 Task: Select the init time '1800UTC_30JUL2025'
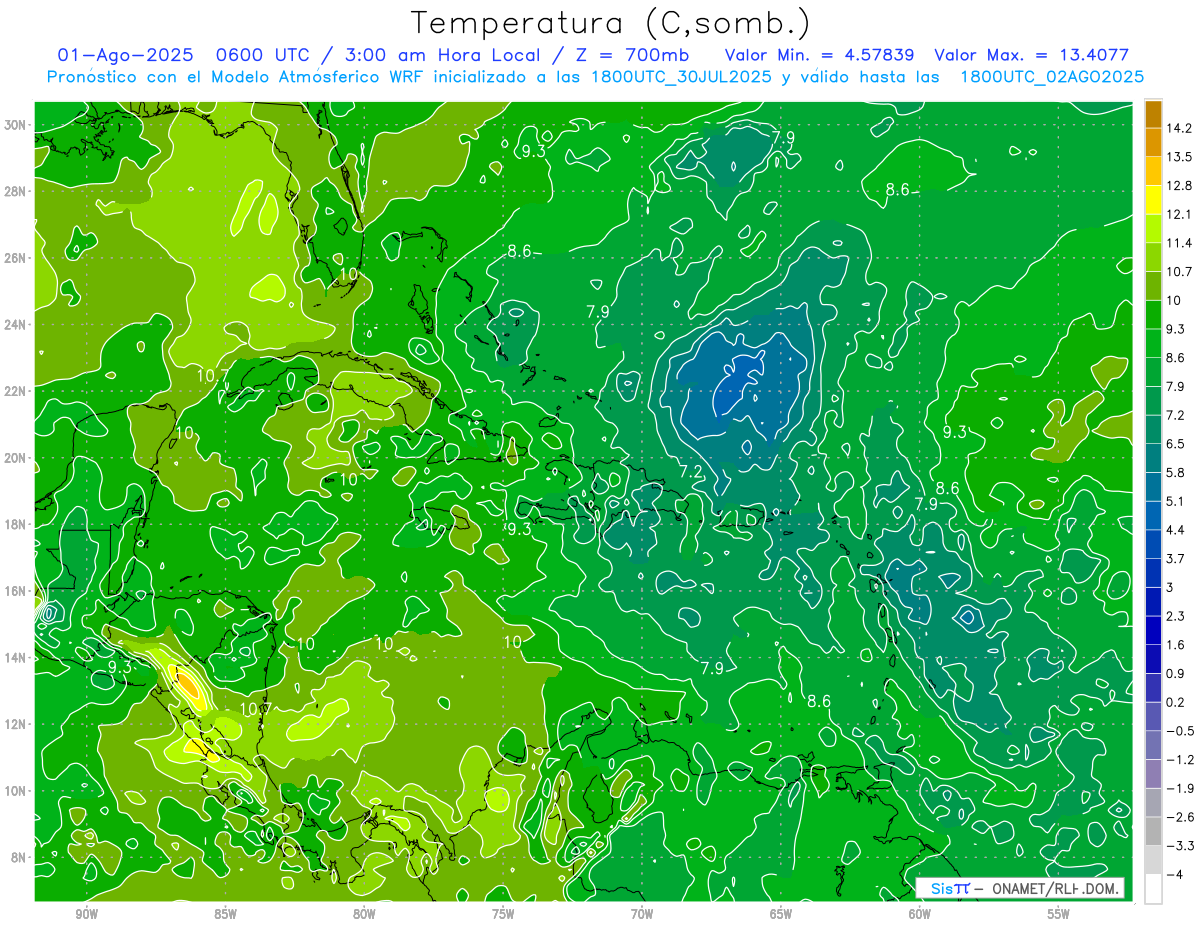coord(681,77)
